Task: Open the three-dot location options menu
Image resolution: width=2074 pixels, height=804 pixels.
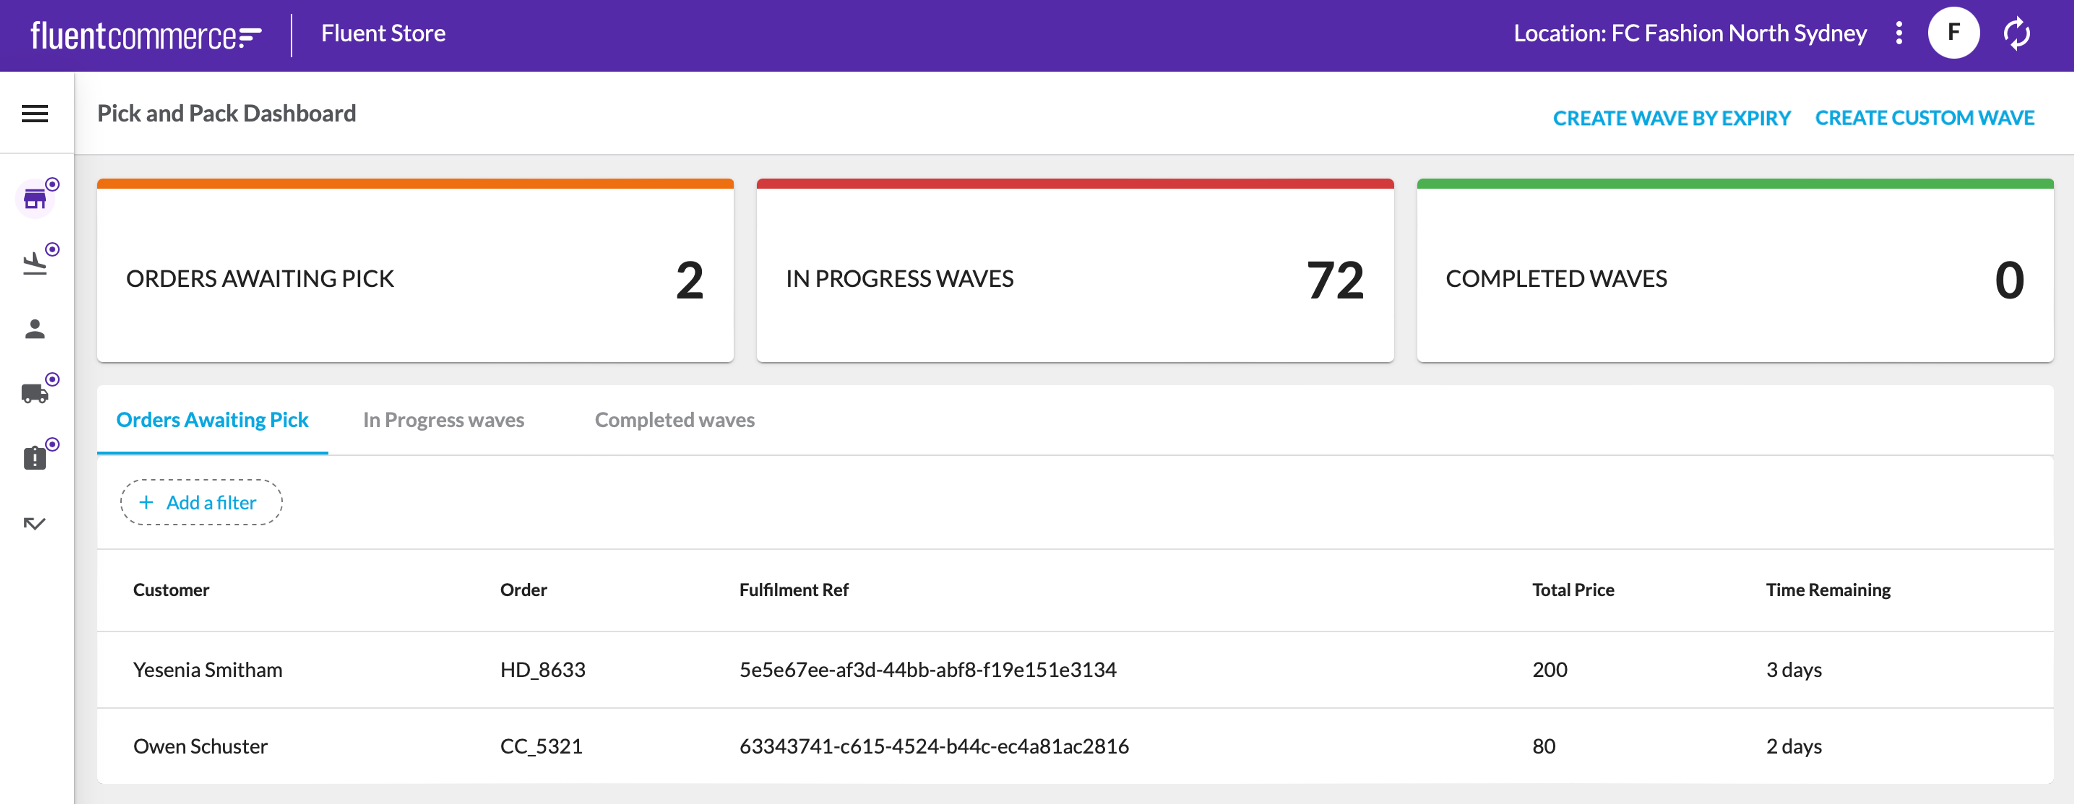Action: 1899,34
